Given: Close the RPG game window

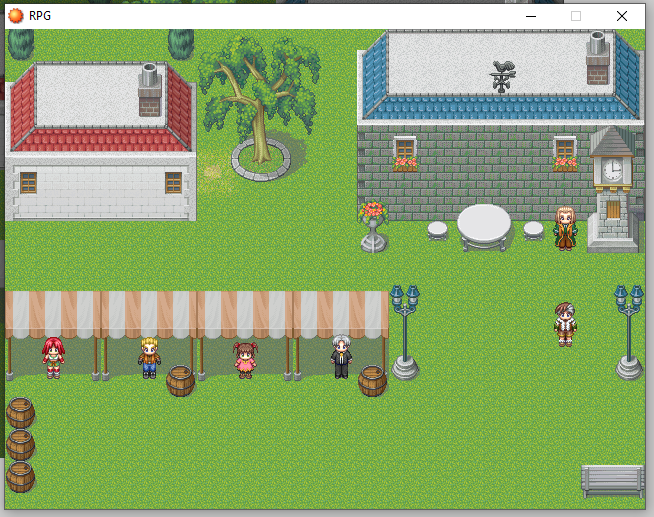Looking at the screenshot, I should pos(621,16).
